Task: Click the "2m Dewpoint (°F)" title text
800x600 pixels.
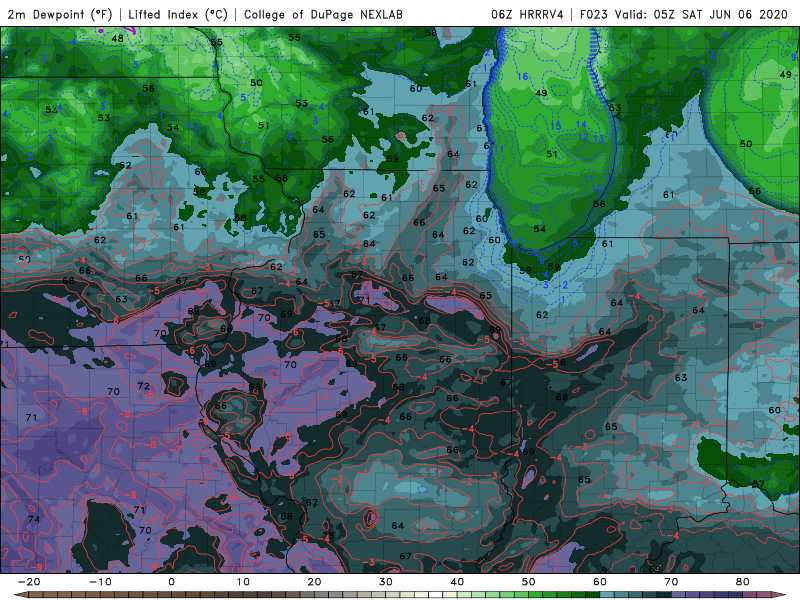Action: (x=60, y=14)
